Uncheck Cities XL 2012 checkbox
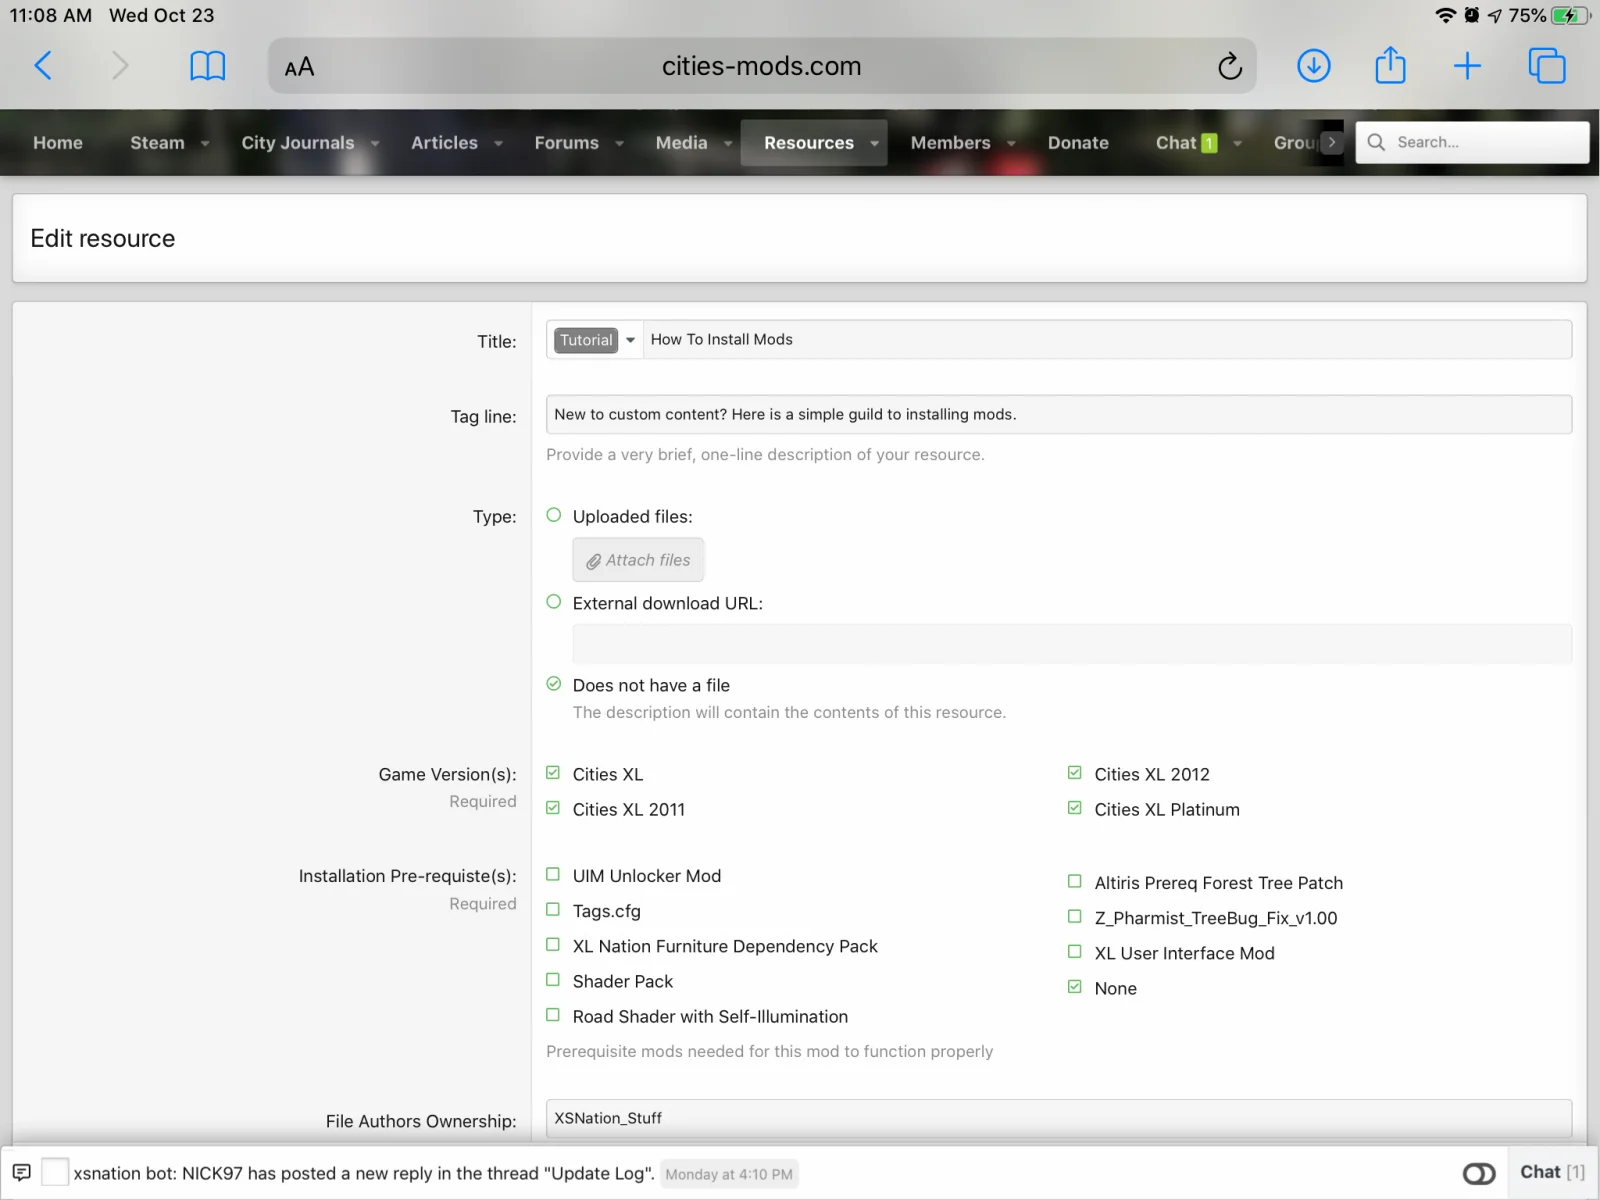1600x1200 pixels. click(1075, 773)
